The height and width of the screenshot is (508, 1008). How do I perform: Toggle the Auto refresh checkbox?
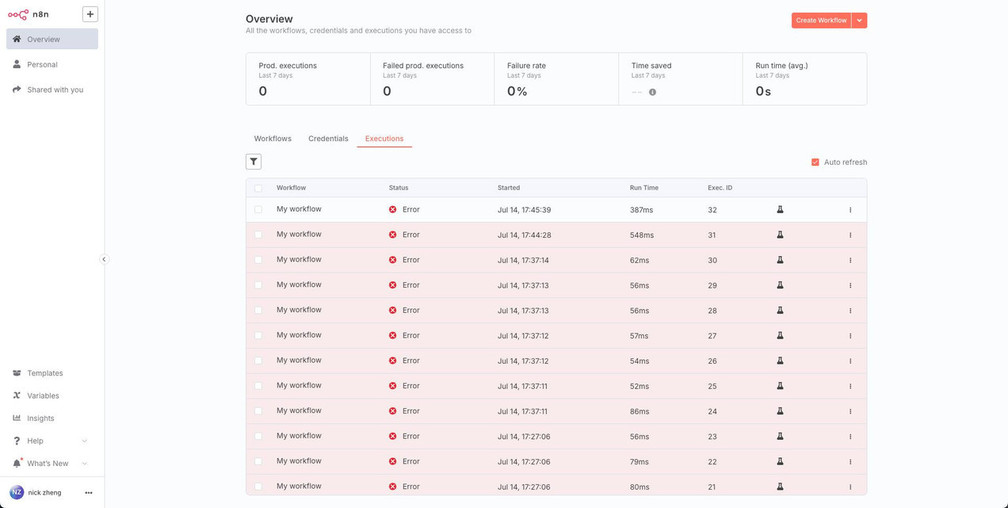point(815,162)
